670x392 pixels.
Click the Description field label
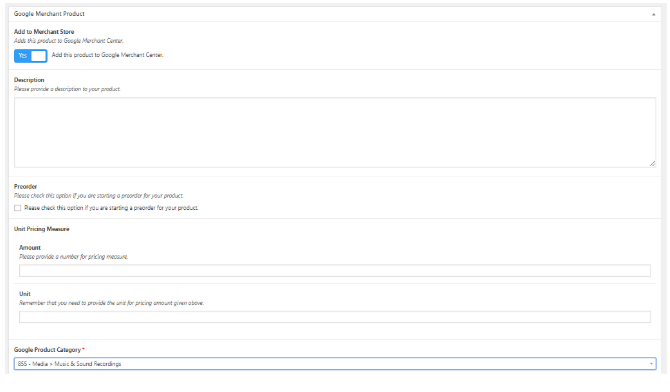pos(29,80)
